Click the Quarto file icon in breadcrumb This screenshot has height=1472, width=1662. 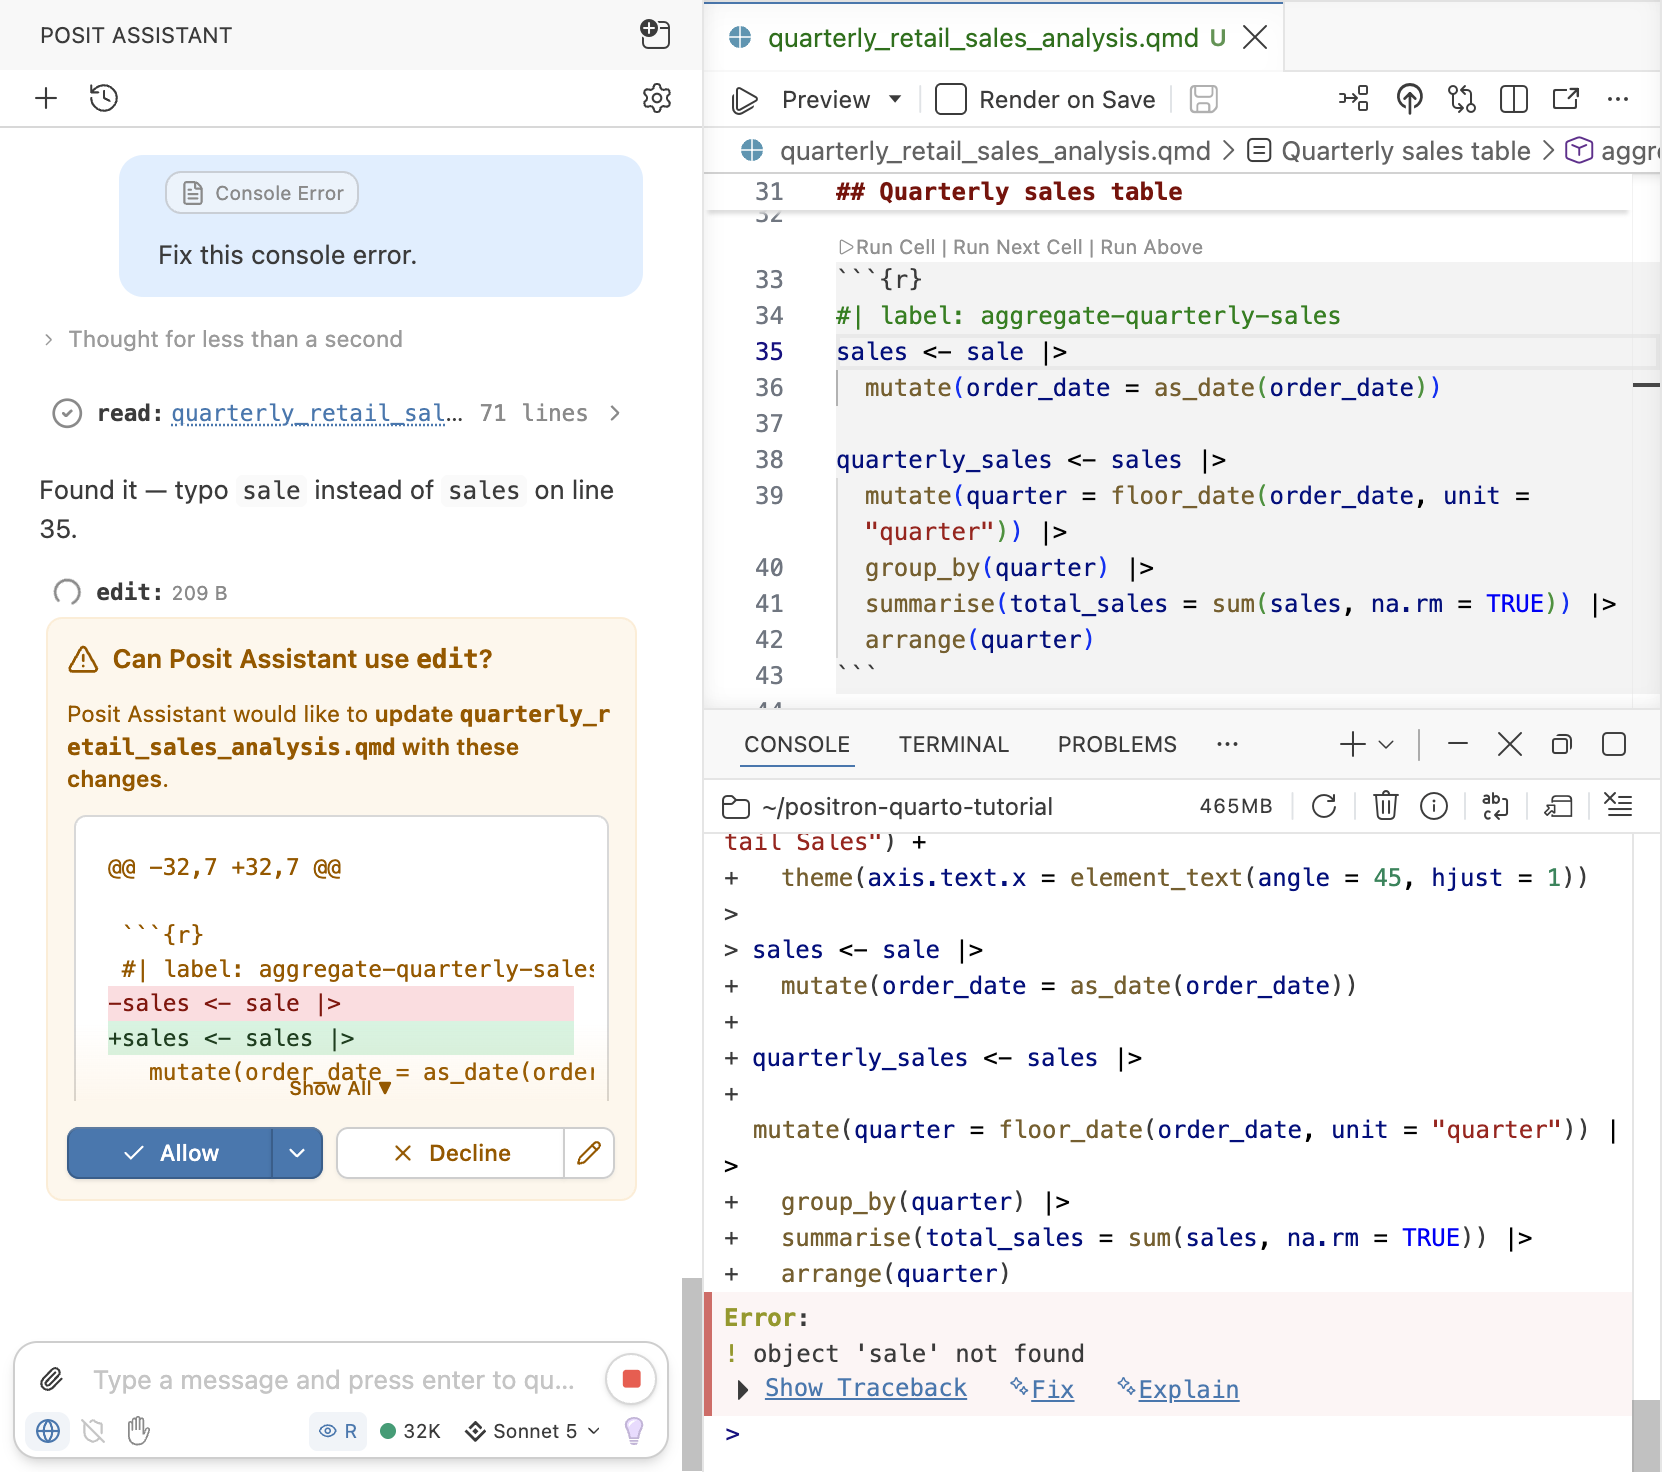[752, 151]
